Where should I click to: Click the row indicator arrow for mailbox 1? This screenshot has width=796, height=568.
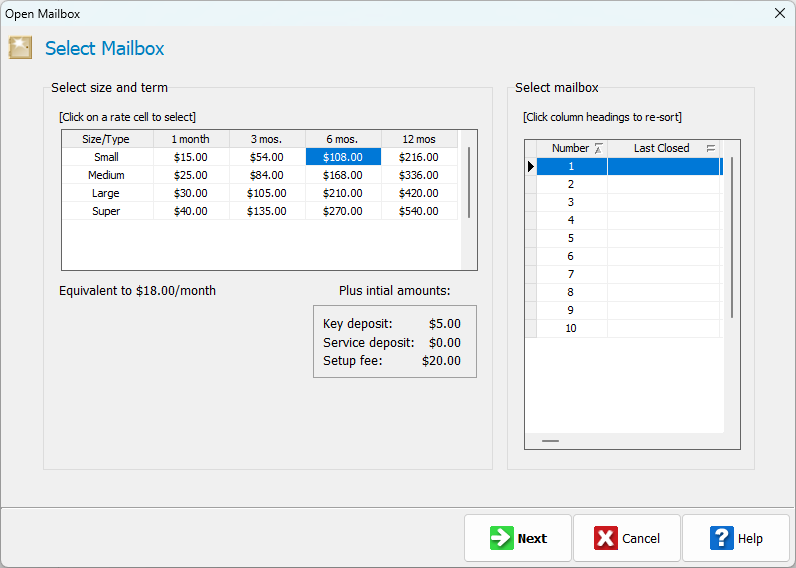pos(531,166)
